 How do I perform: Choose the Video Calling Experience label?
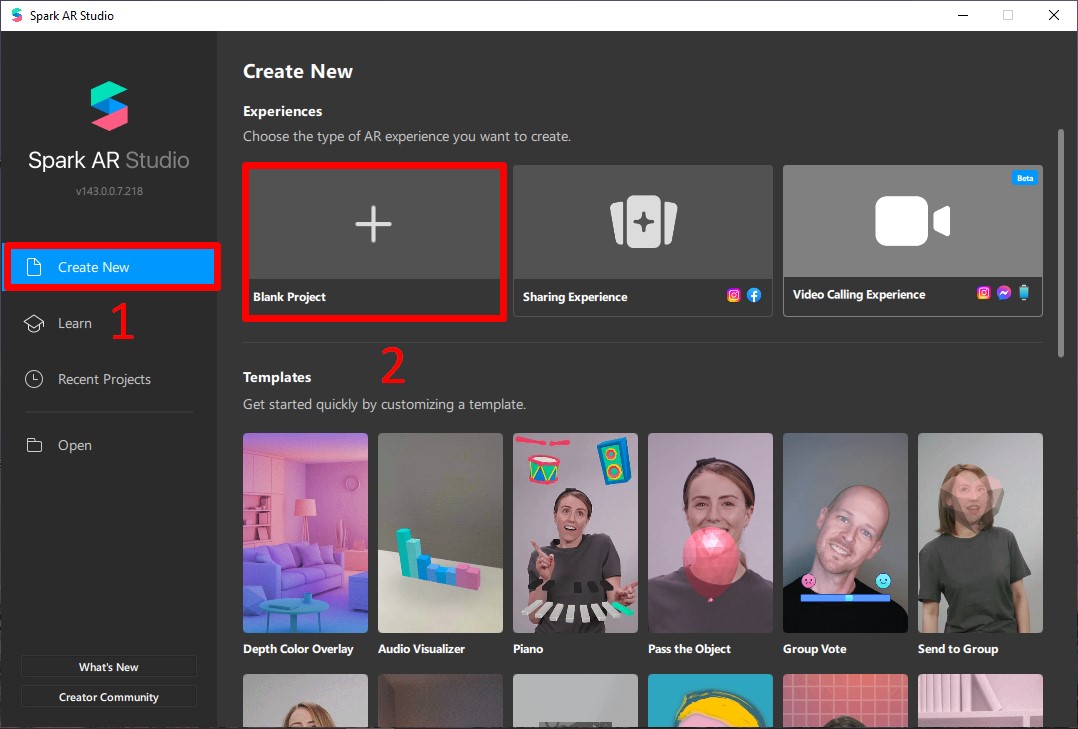[859, 294]
